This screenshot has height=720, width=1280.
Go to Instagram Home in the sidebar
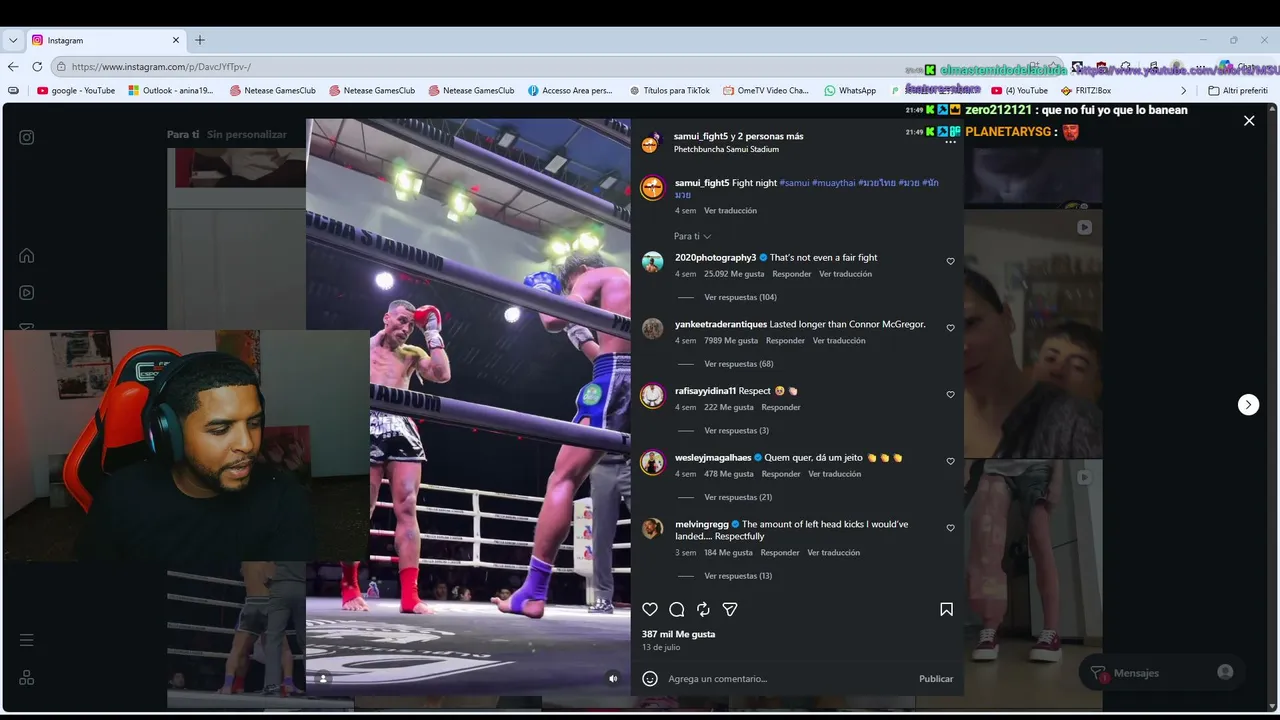tap(27, 256)
